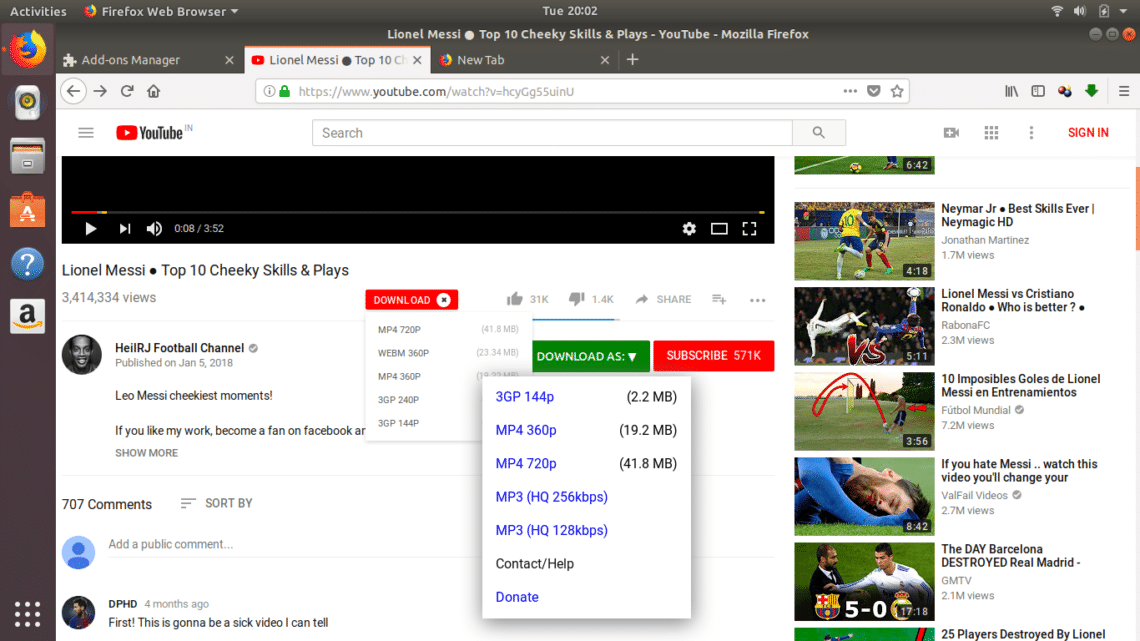Click the URL address bar
This screenshot has width=1140, height=641.
(x=567, y=92)
